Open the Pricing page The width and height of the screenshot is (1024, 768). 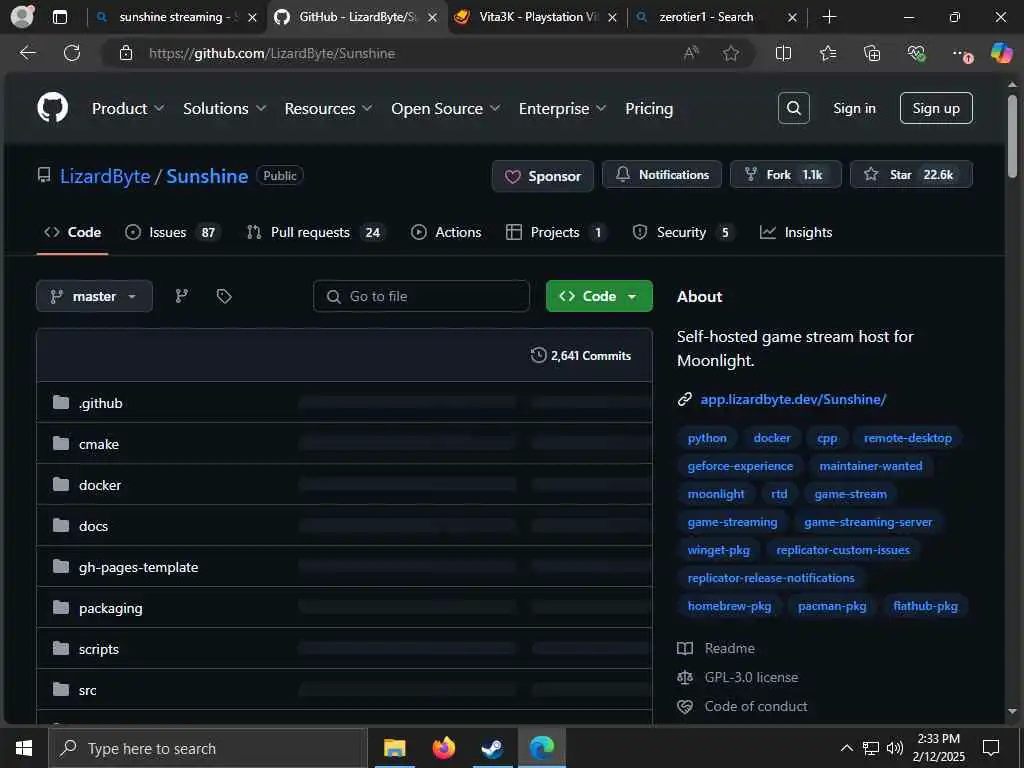pyautogui.click(x=648, y=108)
